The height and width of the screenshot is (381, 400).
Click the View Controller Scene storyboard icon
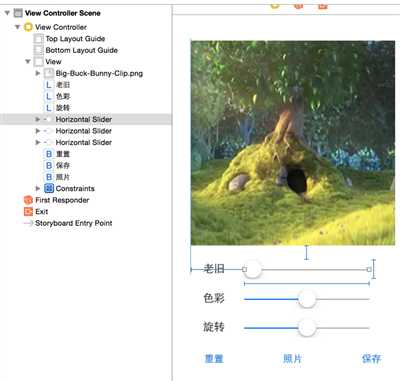[18, 13]
